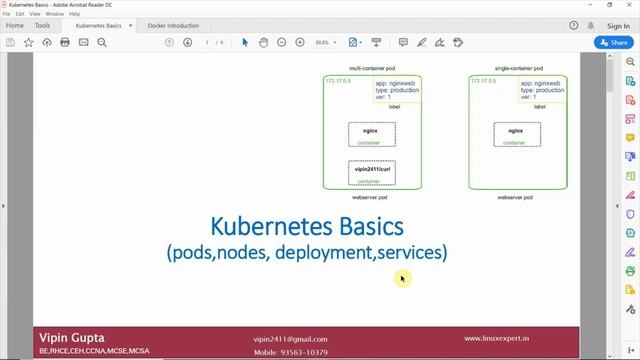Expand the left navigation pane arrow

pyautogui.click(x=3, y=206)
